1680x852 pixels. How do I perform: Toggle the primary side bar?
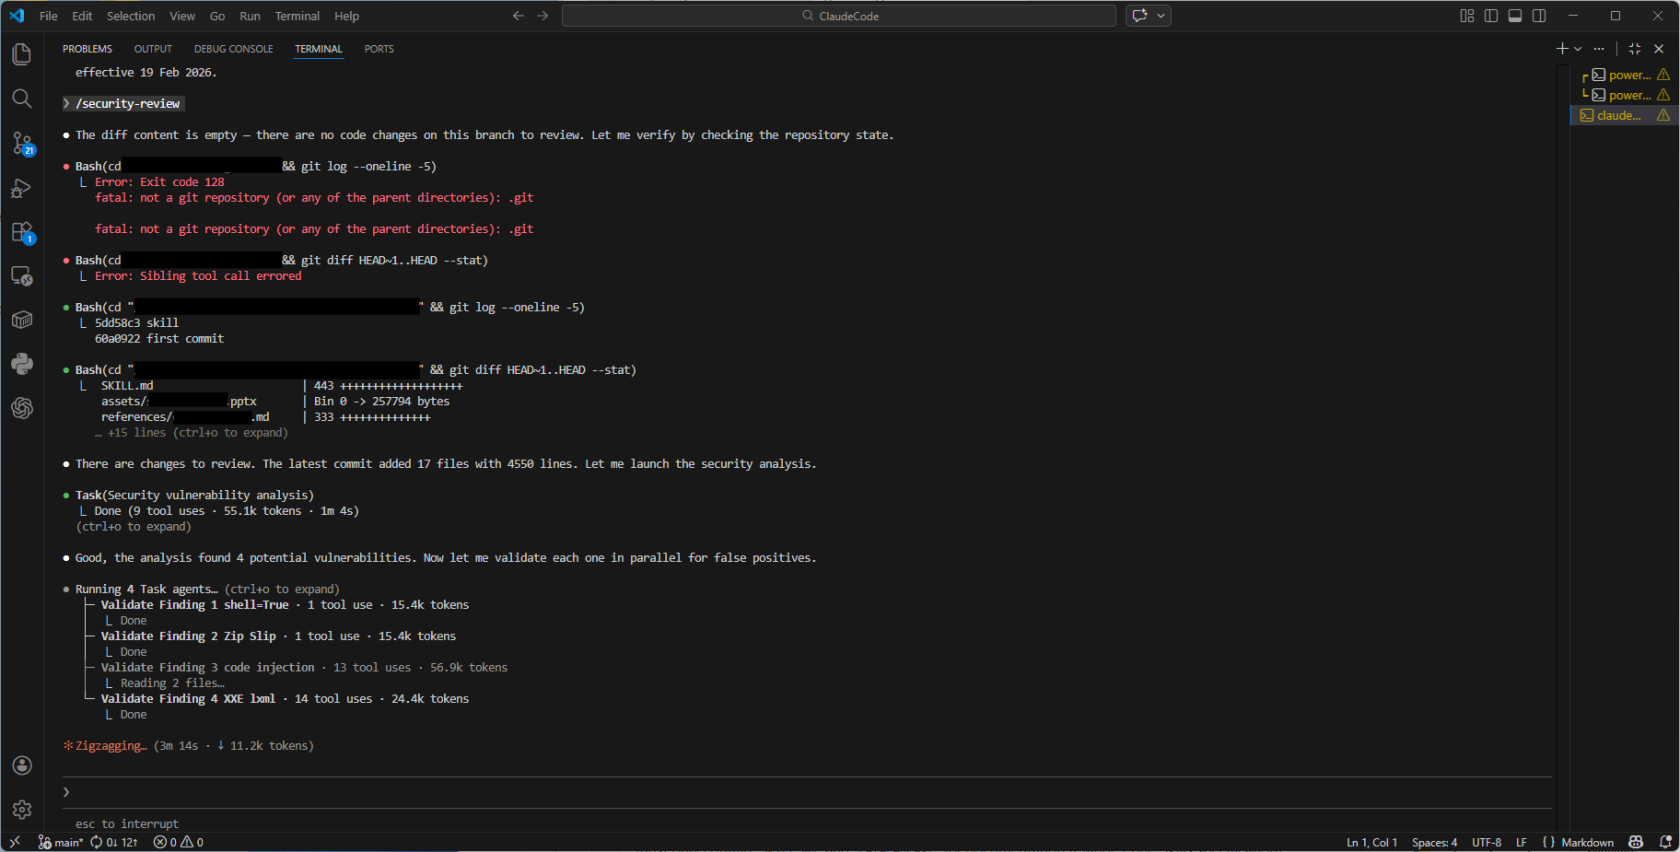pos(1491,16)
